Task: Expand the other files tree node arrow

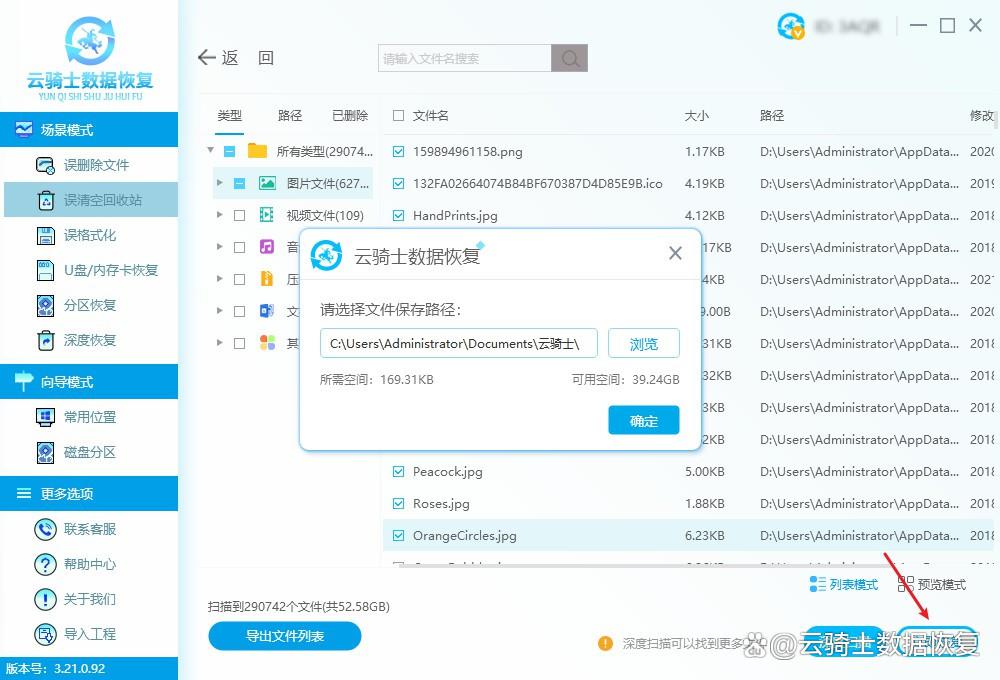Action: point(219,343)
